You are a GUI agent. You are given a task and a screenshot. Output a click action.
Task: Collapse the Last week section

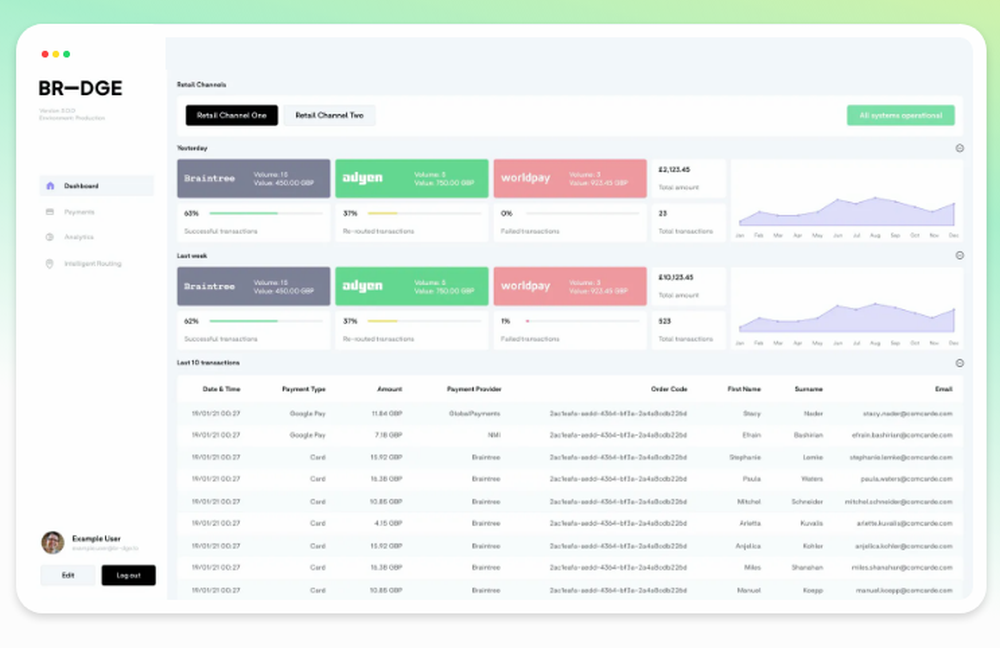coord(960,255)
